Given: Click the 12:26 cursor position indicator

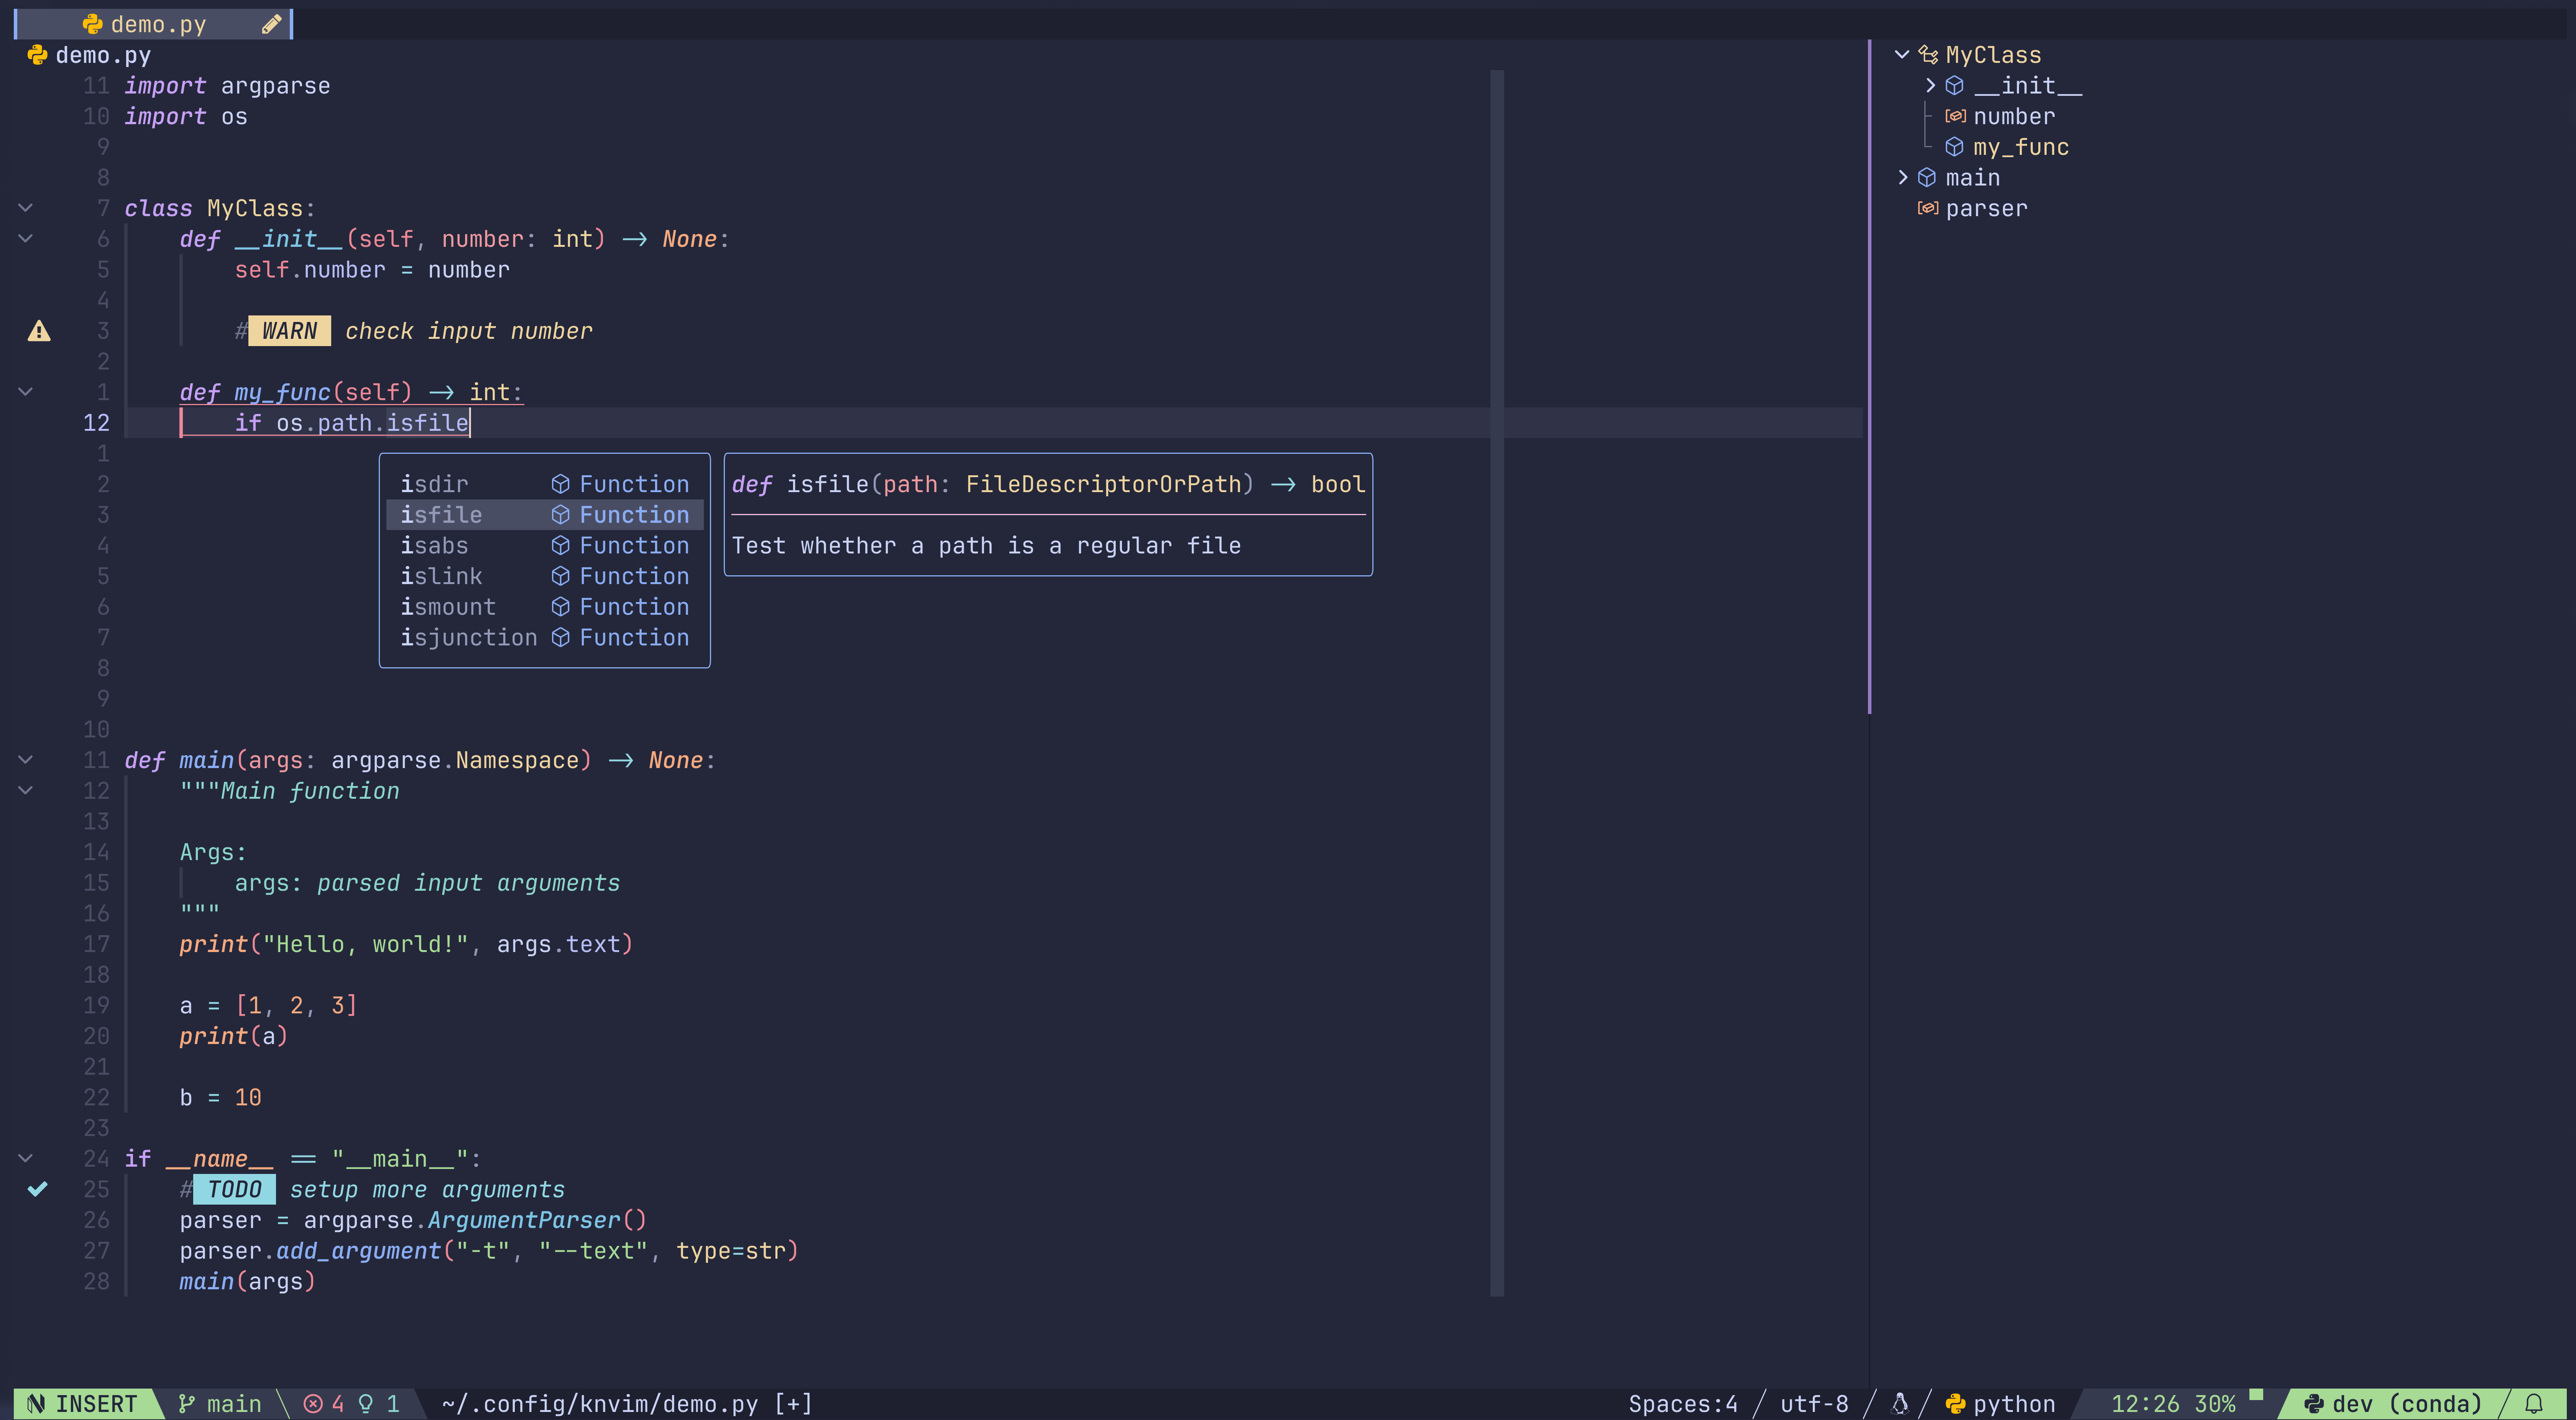Looking at the screenshot, I should pyautogui.click(x=2145, y=1404).
